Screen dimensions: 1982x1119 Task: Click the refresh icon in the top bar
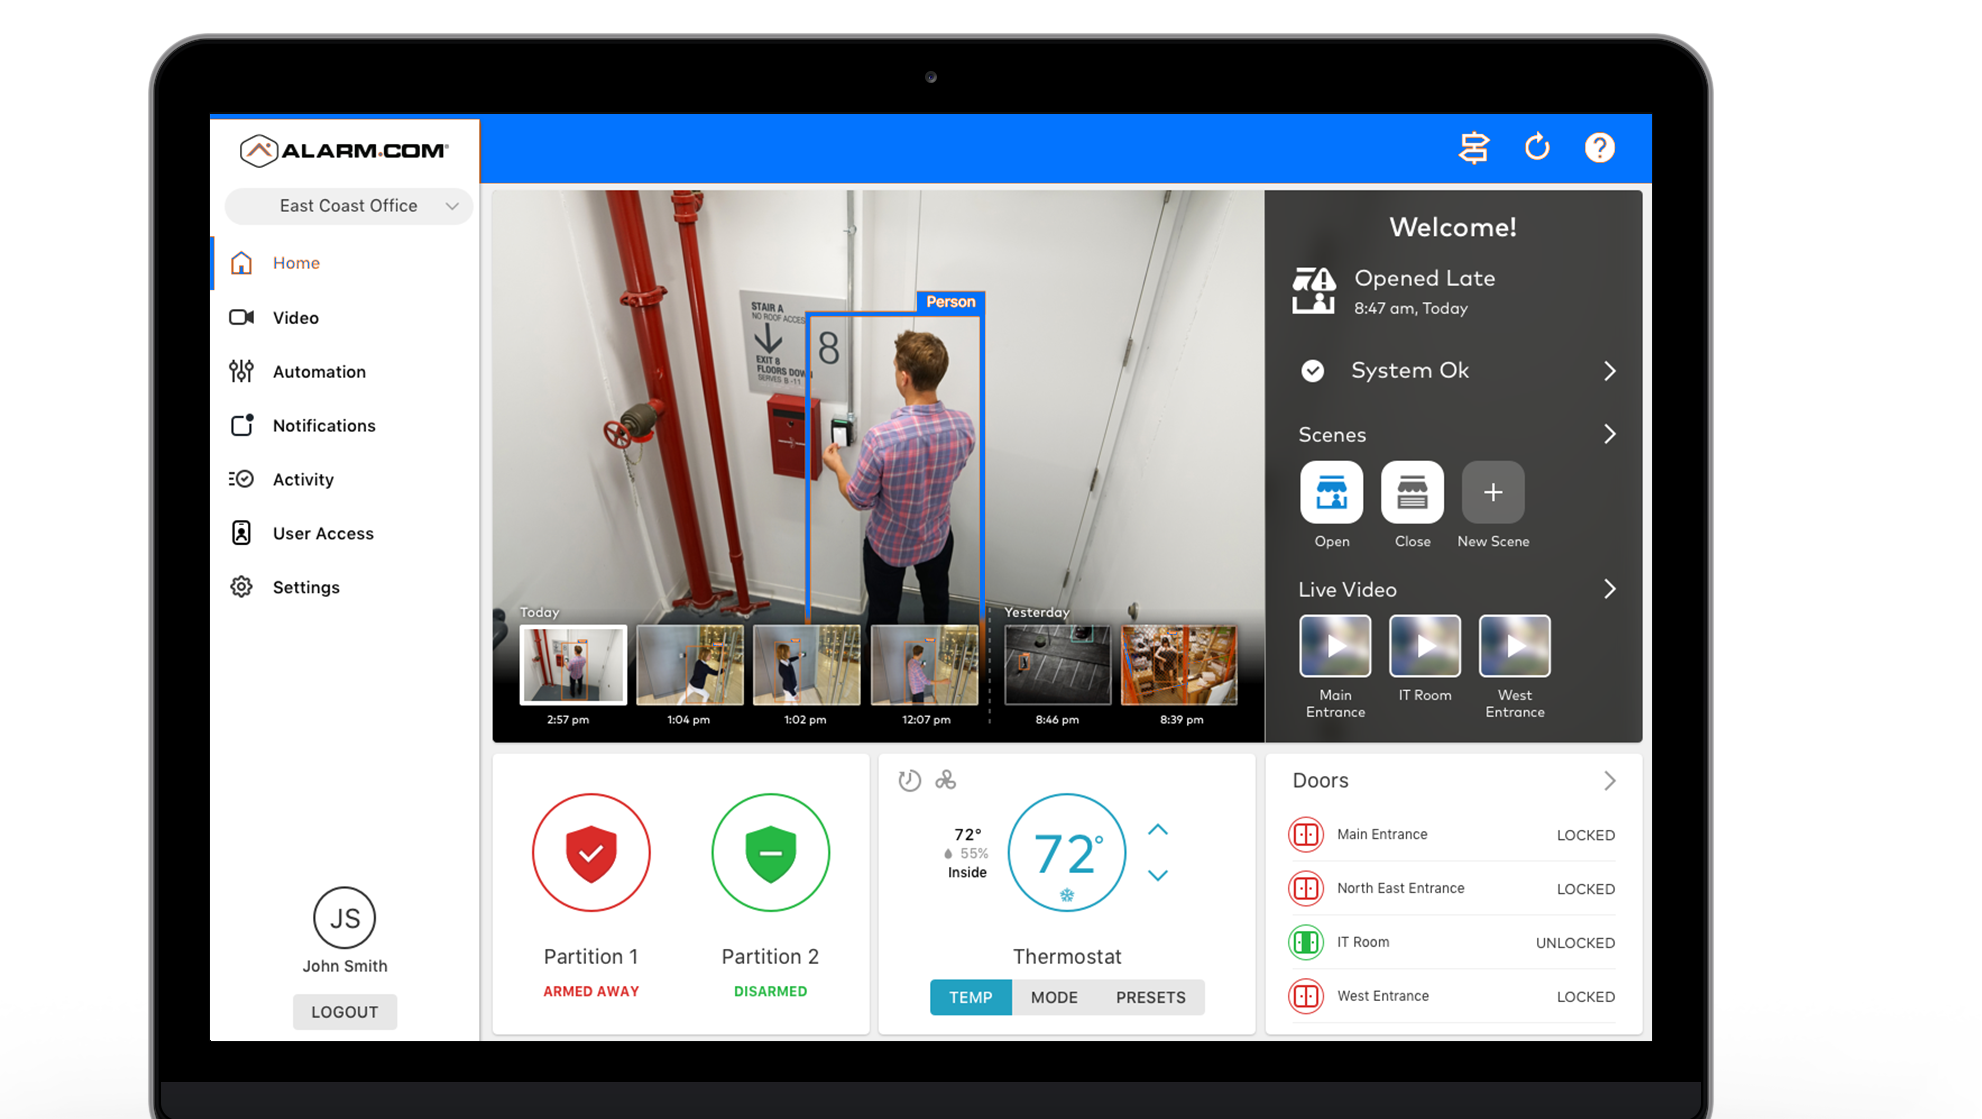[1540, 147]
